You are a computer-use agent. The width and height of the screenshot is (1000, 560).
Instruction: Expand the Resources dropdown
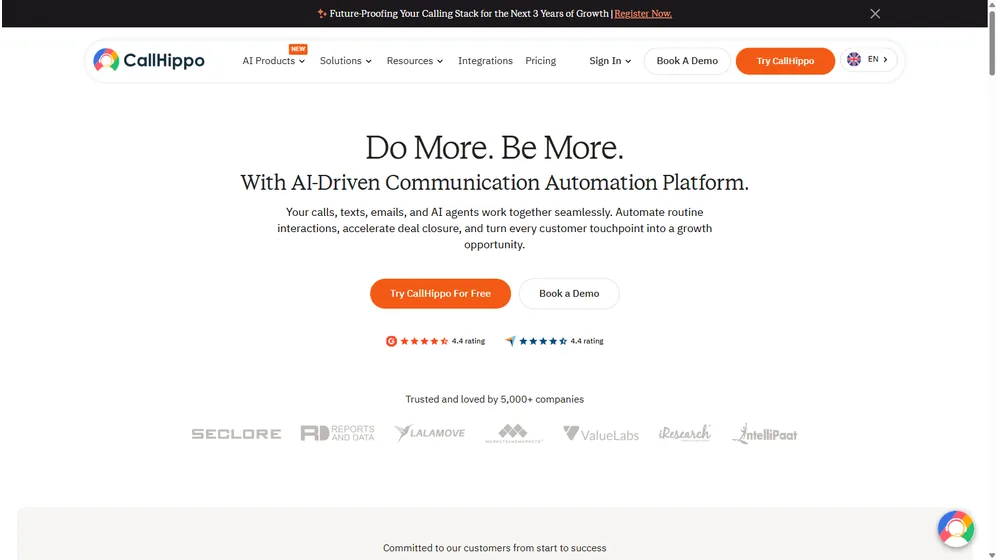415,61
